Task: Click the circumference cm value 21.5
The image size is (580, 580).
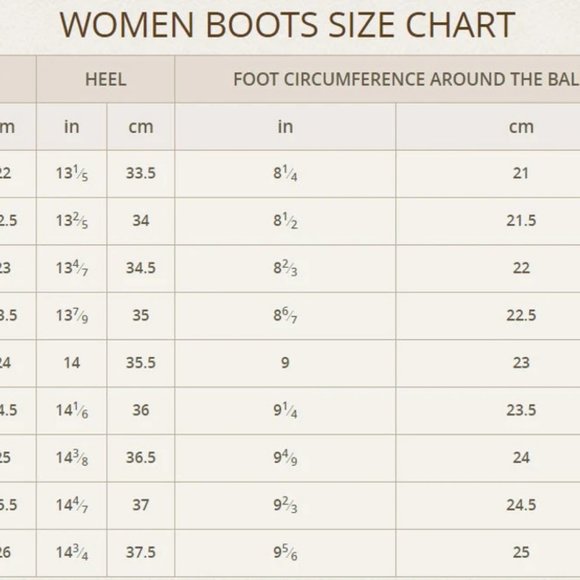Action: 521,221
